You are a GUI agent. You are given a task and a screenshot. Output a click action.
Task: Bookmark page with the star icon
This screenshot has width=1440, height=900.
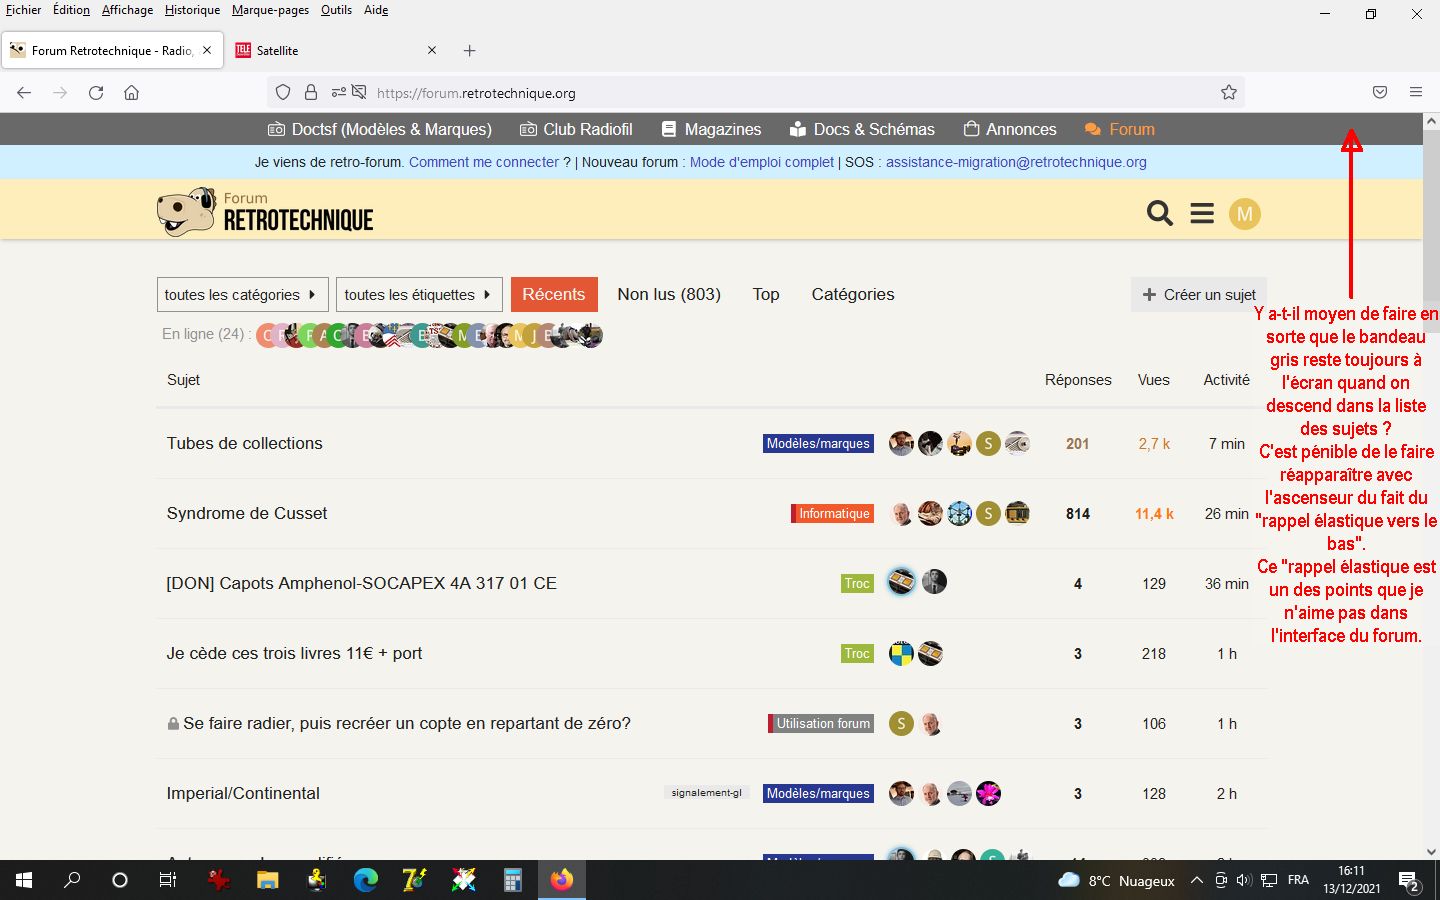pyautogui.click(x=1228, y=93)
